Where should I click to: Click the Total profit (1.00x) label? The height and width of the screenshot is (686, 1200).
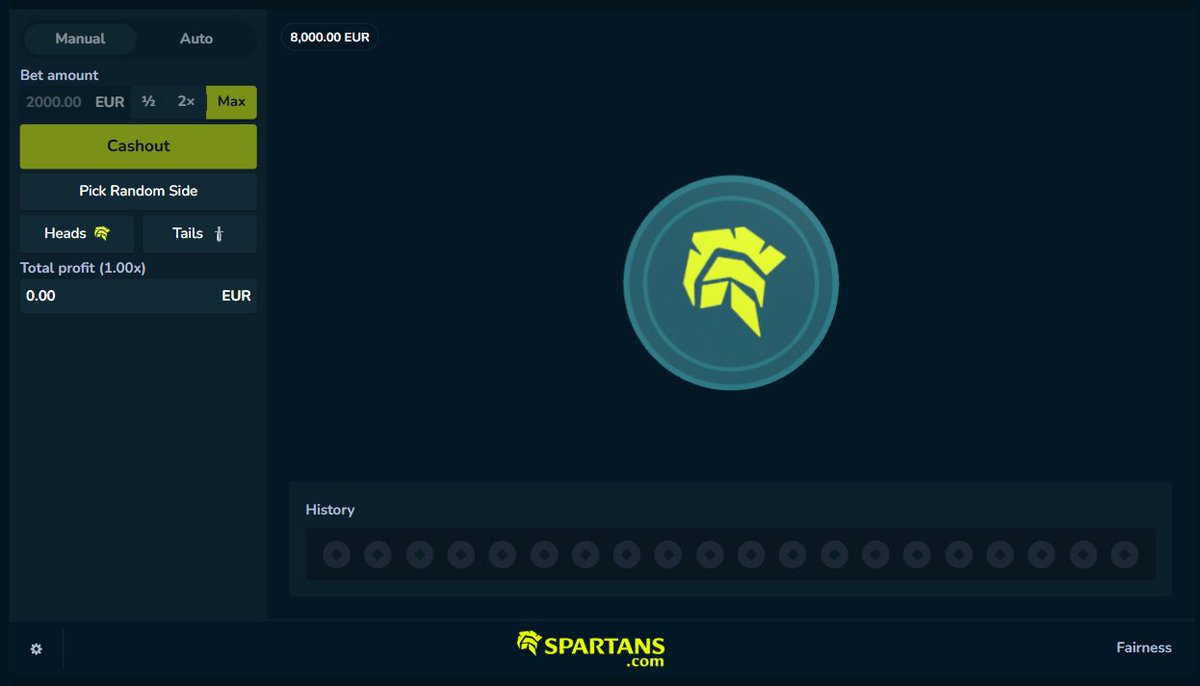click(x=83, y=268)
